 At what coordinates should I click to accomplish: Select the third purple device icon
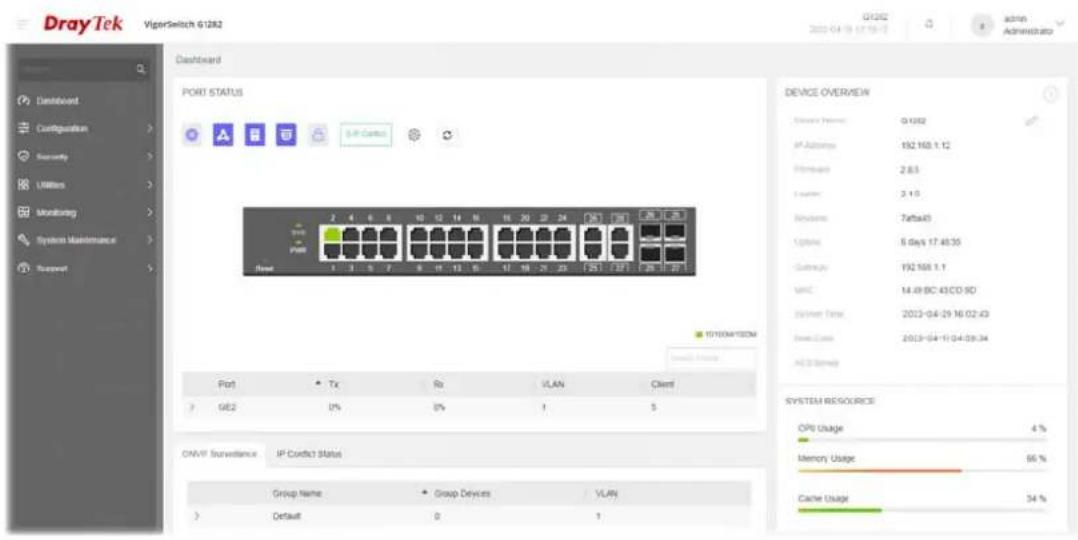254,136
